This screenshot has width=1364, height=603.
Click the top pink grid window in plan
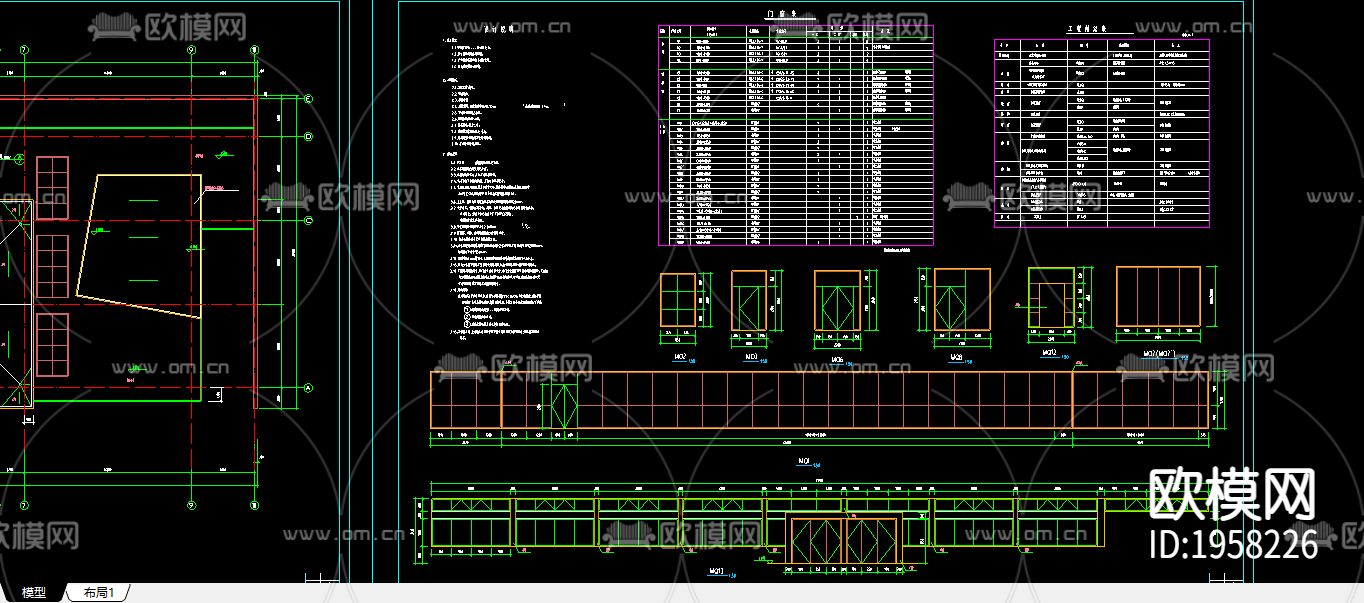coord(52,187)
